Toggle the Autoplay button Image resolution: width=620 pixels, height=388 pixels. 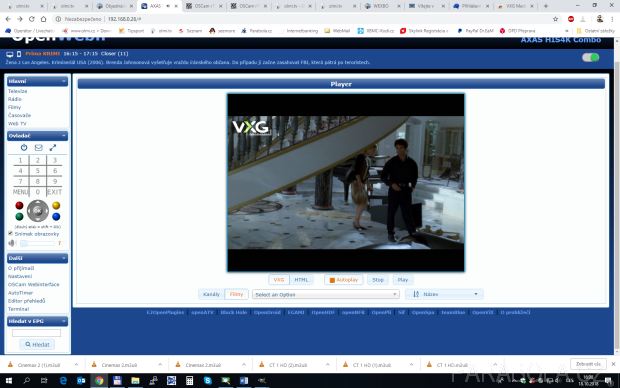click(x=343, y=280)
